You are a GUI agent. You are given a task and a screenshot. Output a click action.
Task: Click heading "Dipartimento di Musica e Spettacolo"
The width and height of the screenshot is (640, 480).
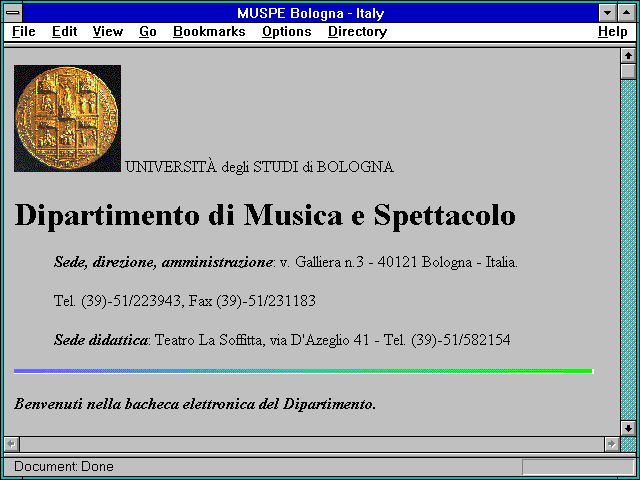pos(265,215)
